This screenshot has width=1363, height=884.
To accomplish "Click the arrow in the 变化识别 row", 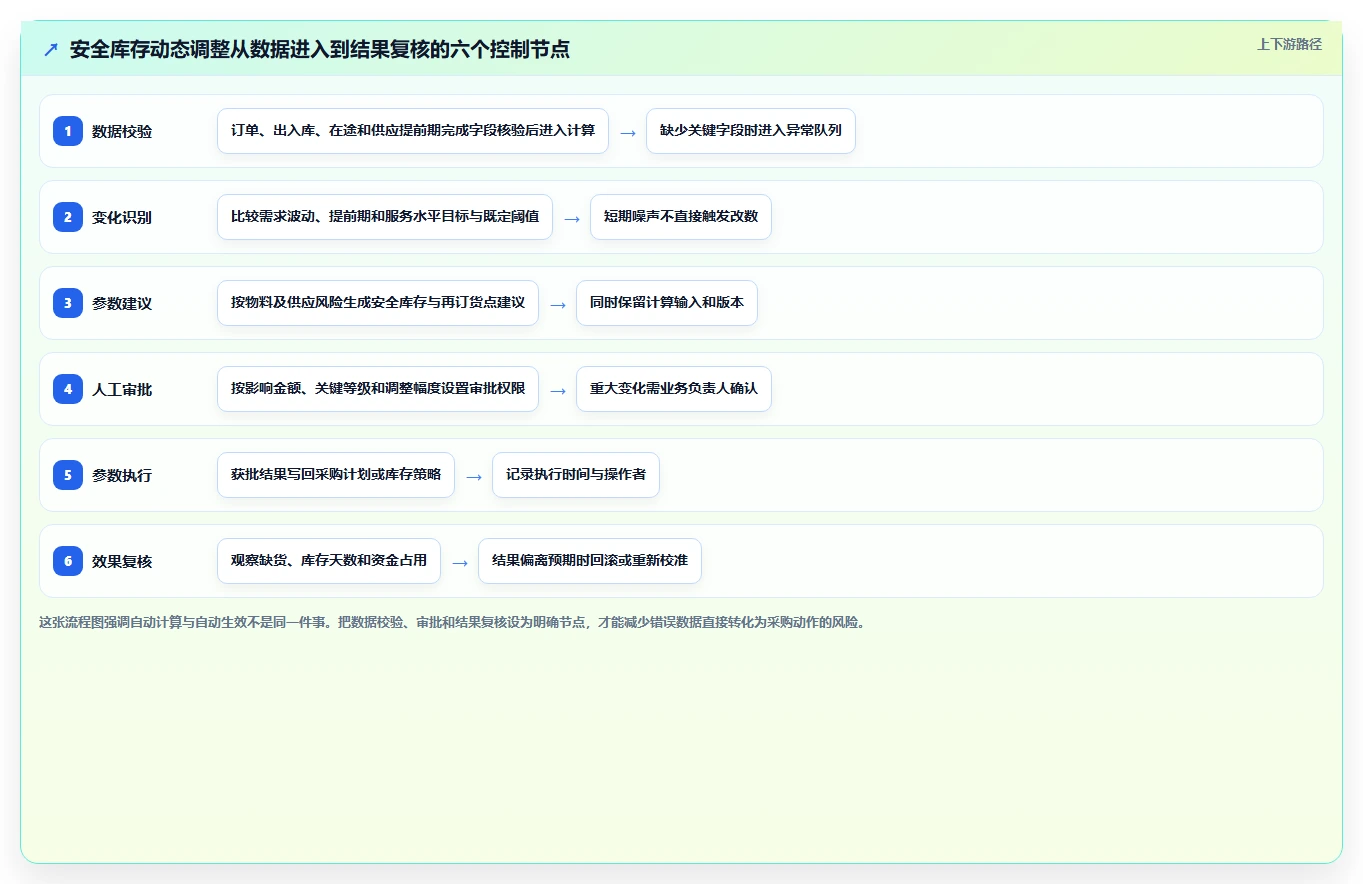I will pyautogui.click(x=572, y=218).
